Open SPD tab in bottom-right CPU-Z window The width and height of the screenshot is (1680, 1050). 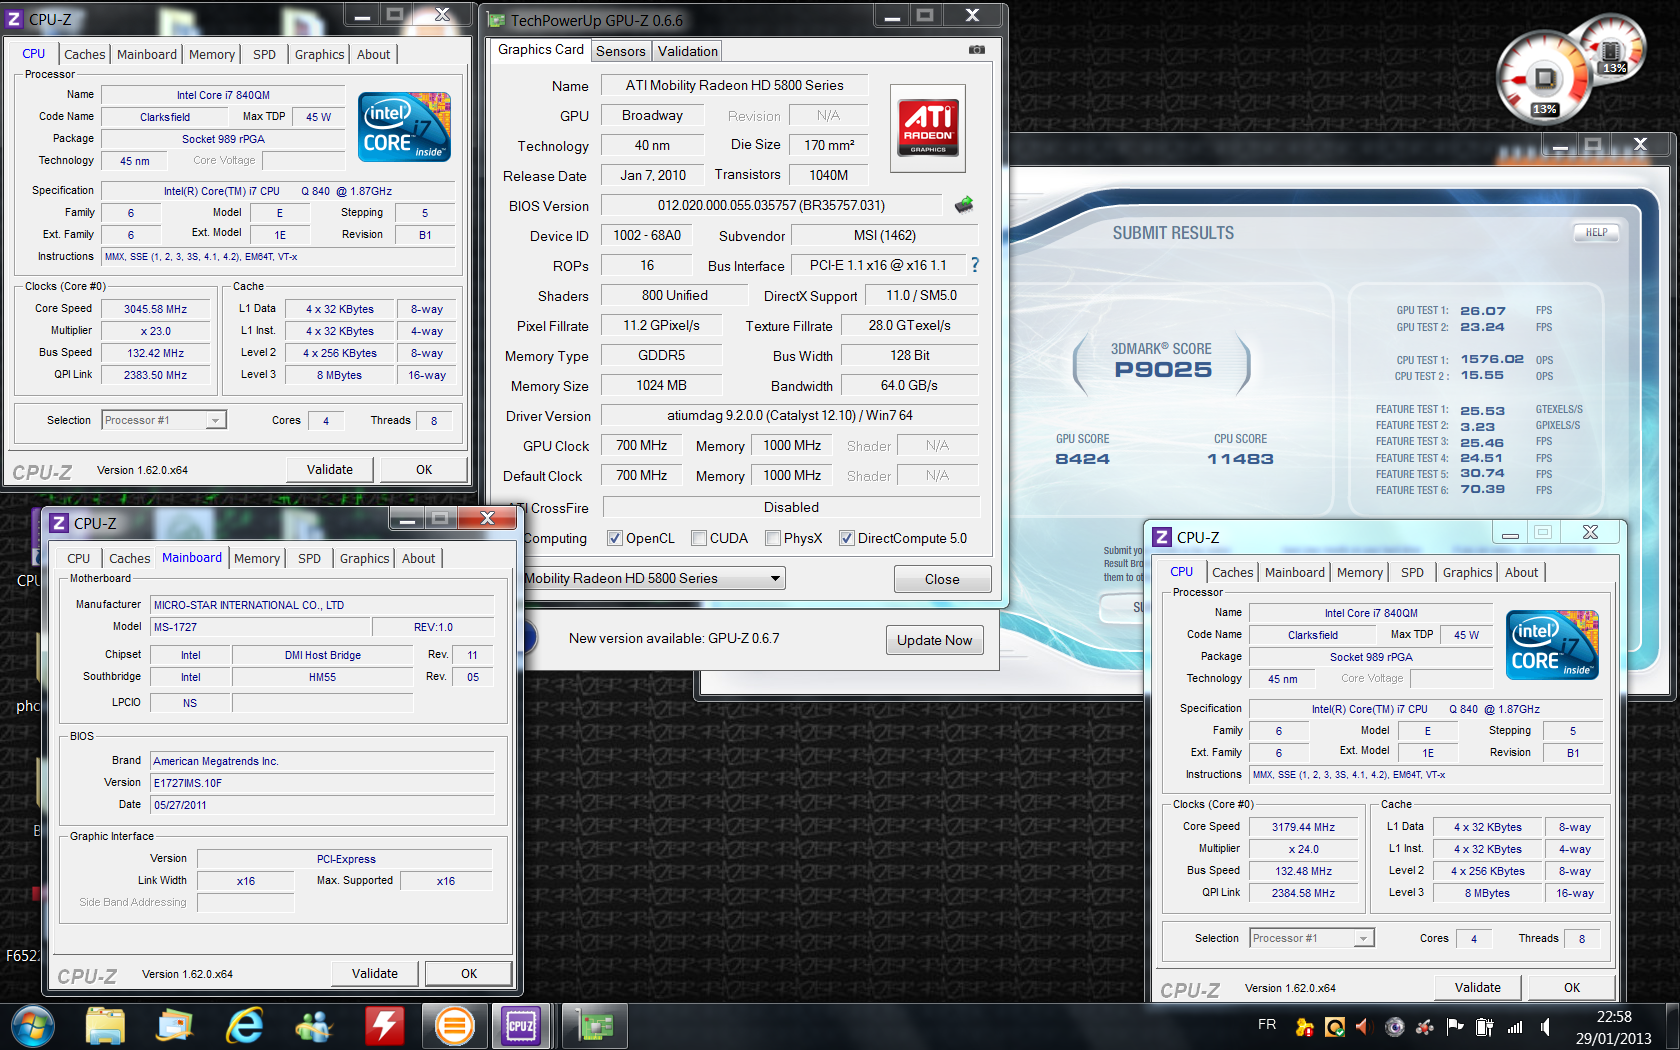point(1412,572)
